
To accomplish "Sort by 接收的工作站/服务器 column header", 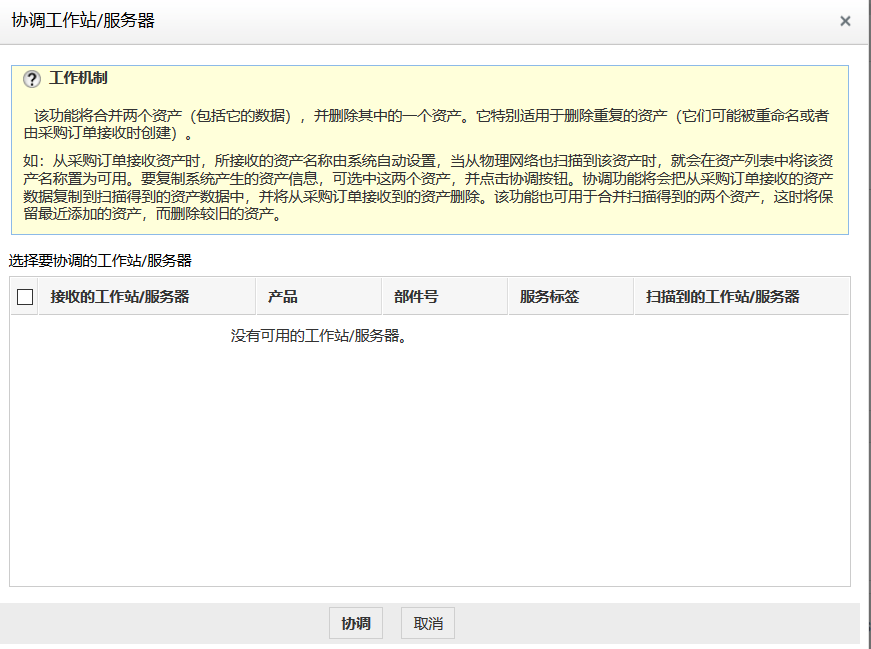I will coord(120,297).
